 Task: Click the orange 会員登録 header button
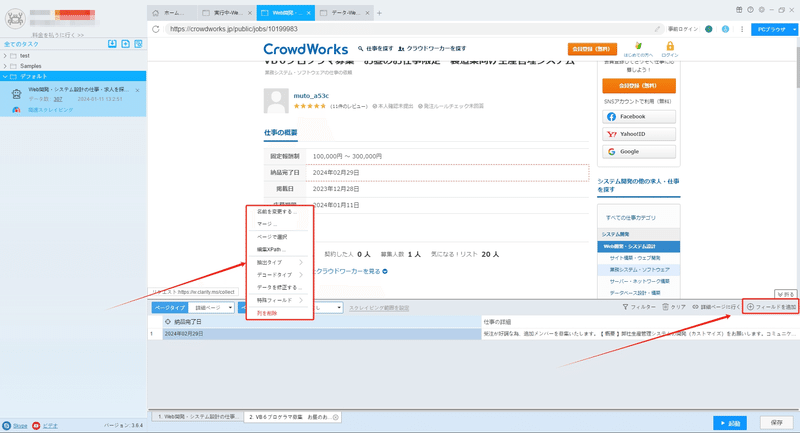592,49
